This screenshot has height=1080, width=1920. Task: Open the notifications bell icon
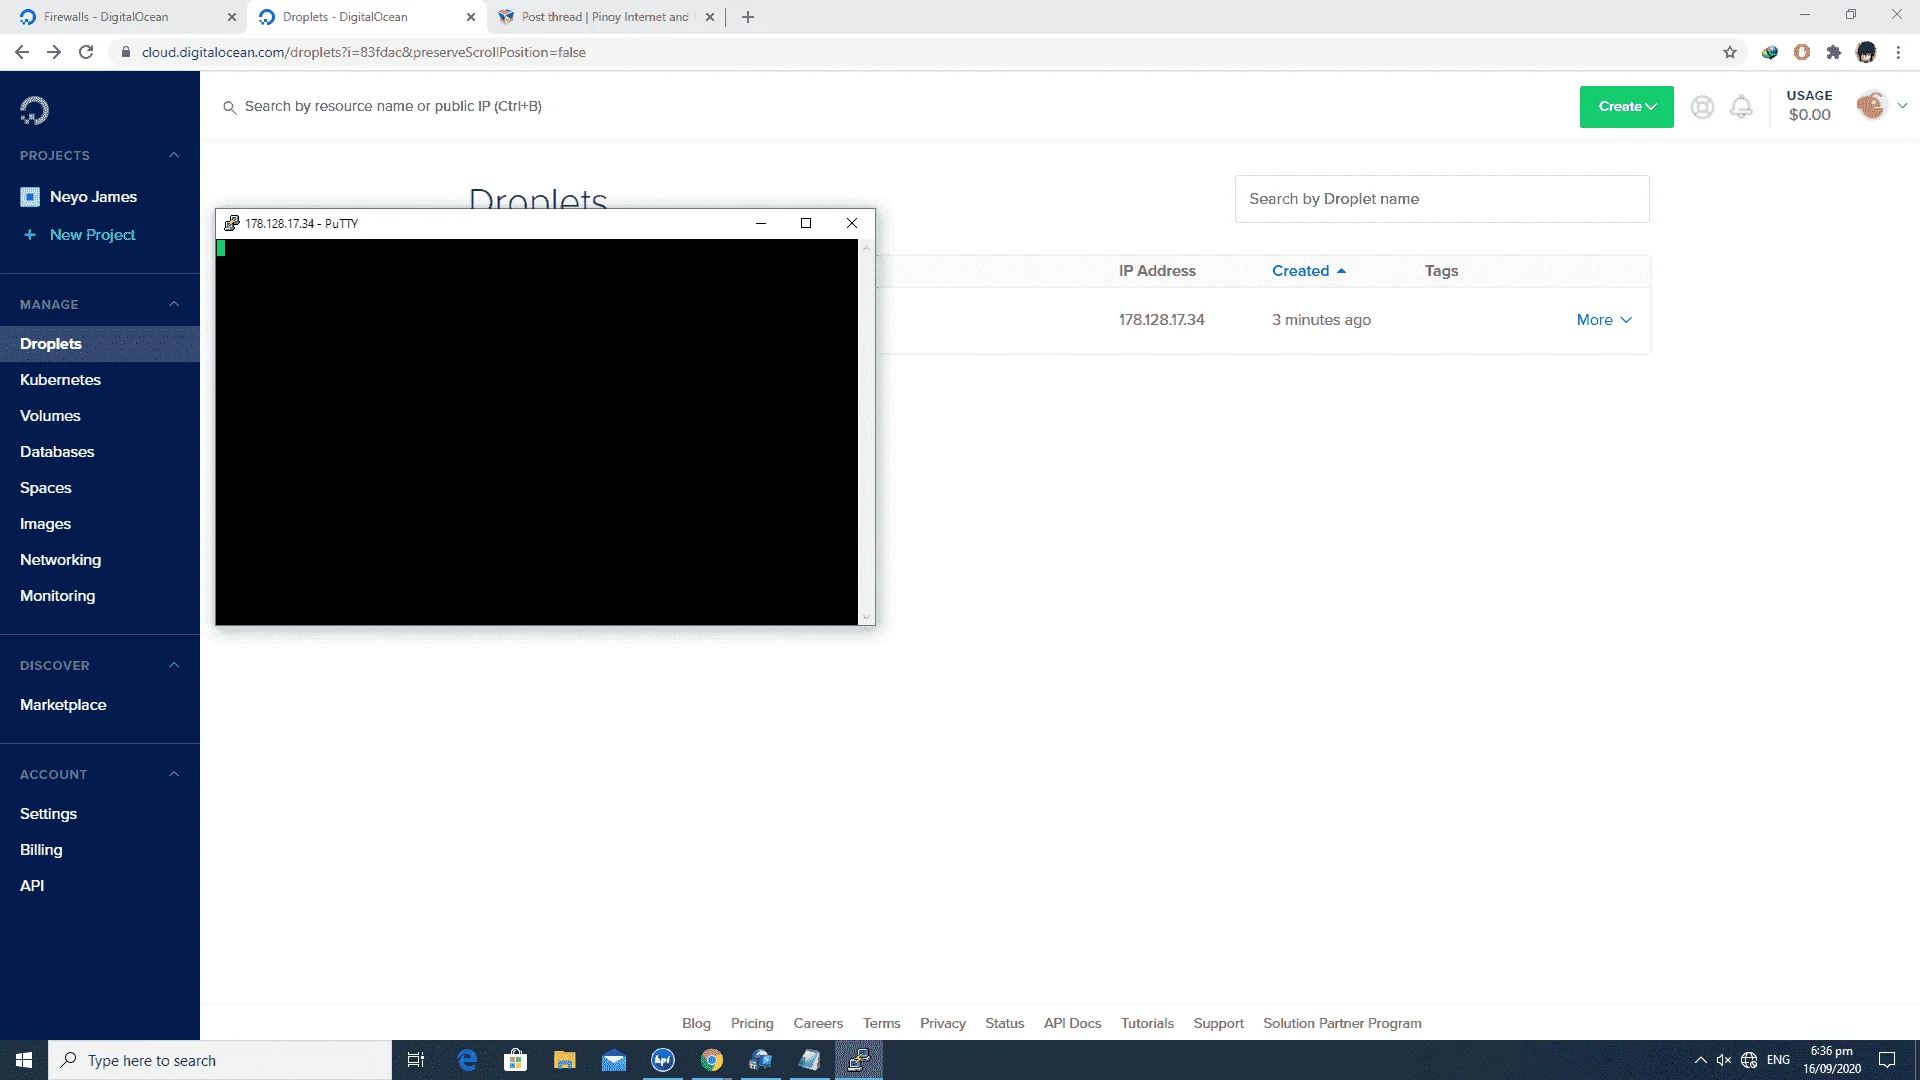[x=1741, y=107]
